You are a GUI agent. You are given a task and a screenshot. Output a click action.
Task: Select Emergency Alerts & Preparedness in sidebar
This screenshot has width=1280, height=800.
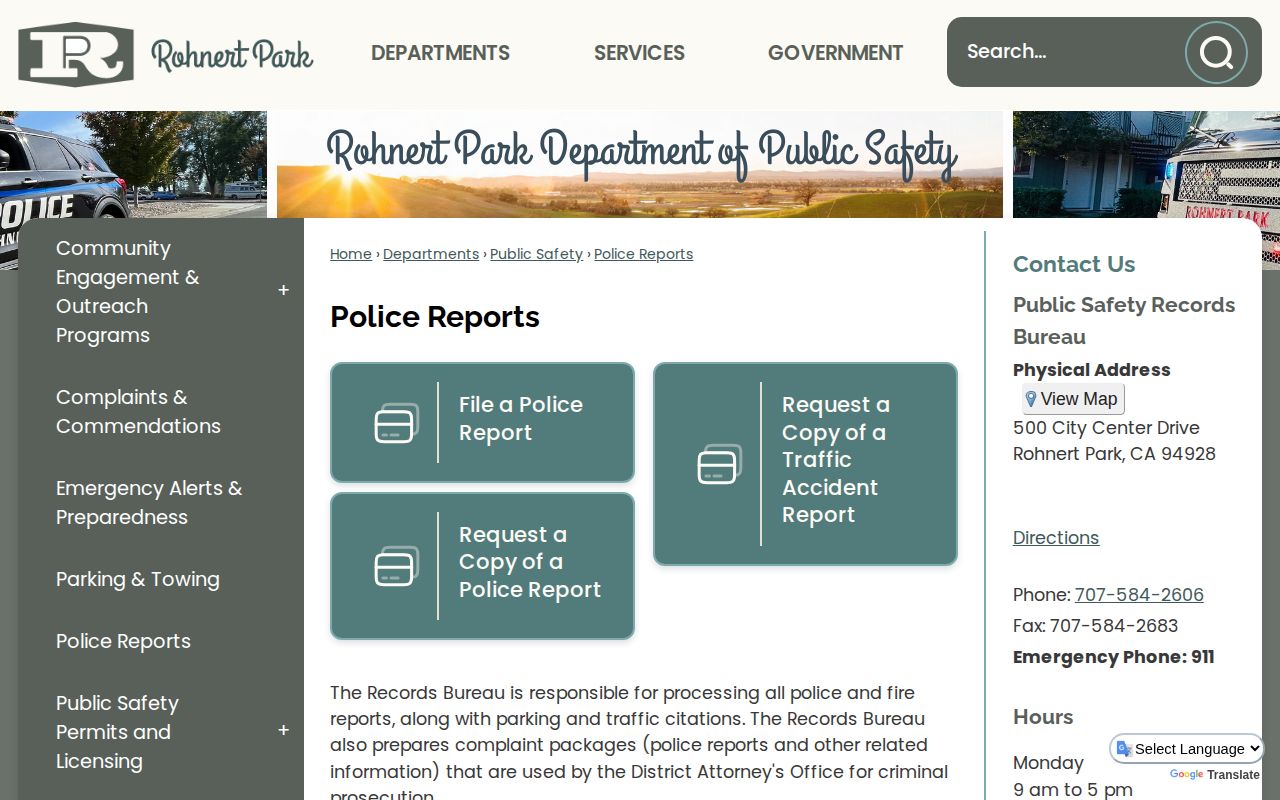(x=160, y=502)
